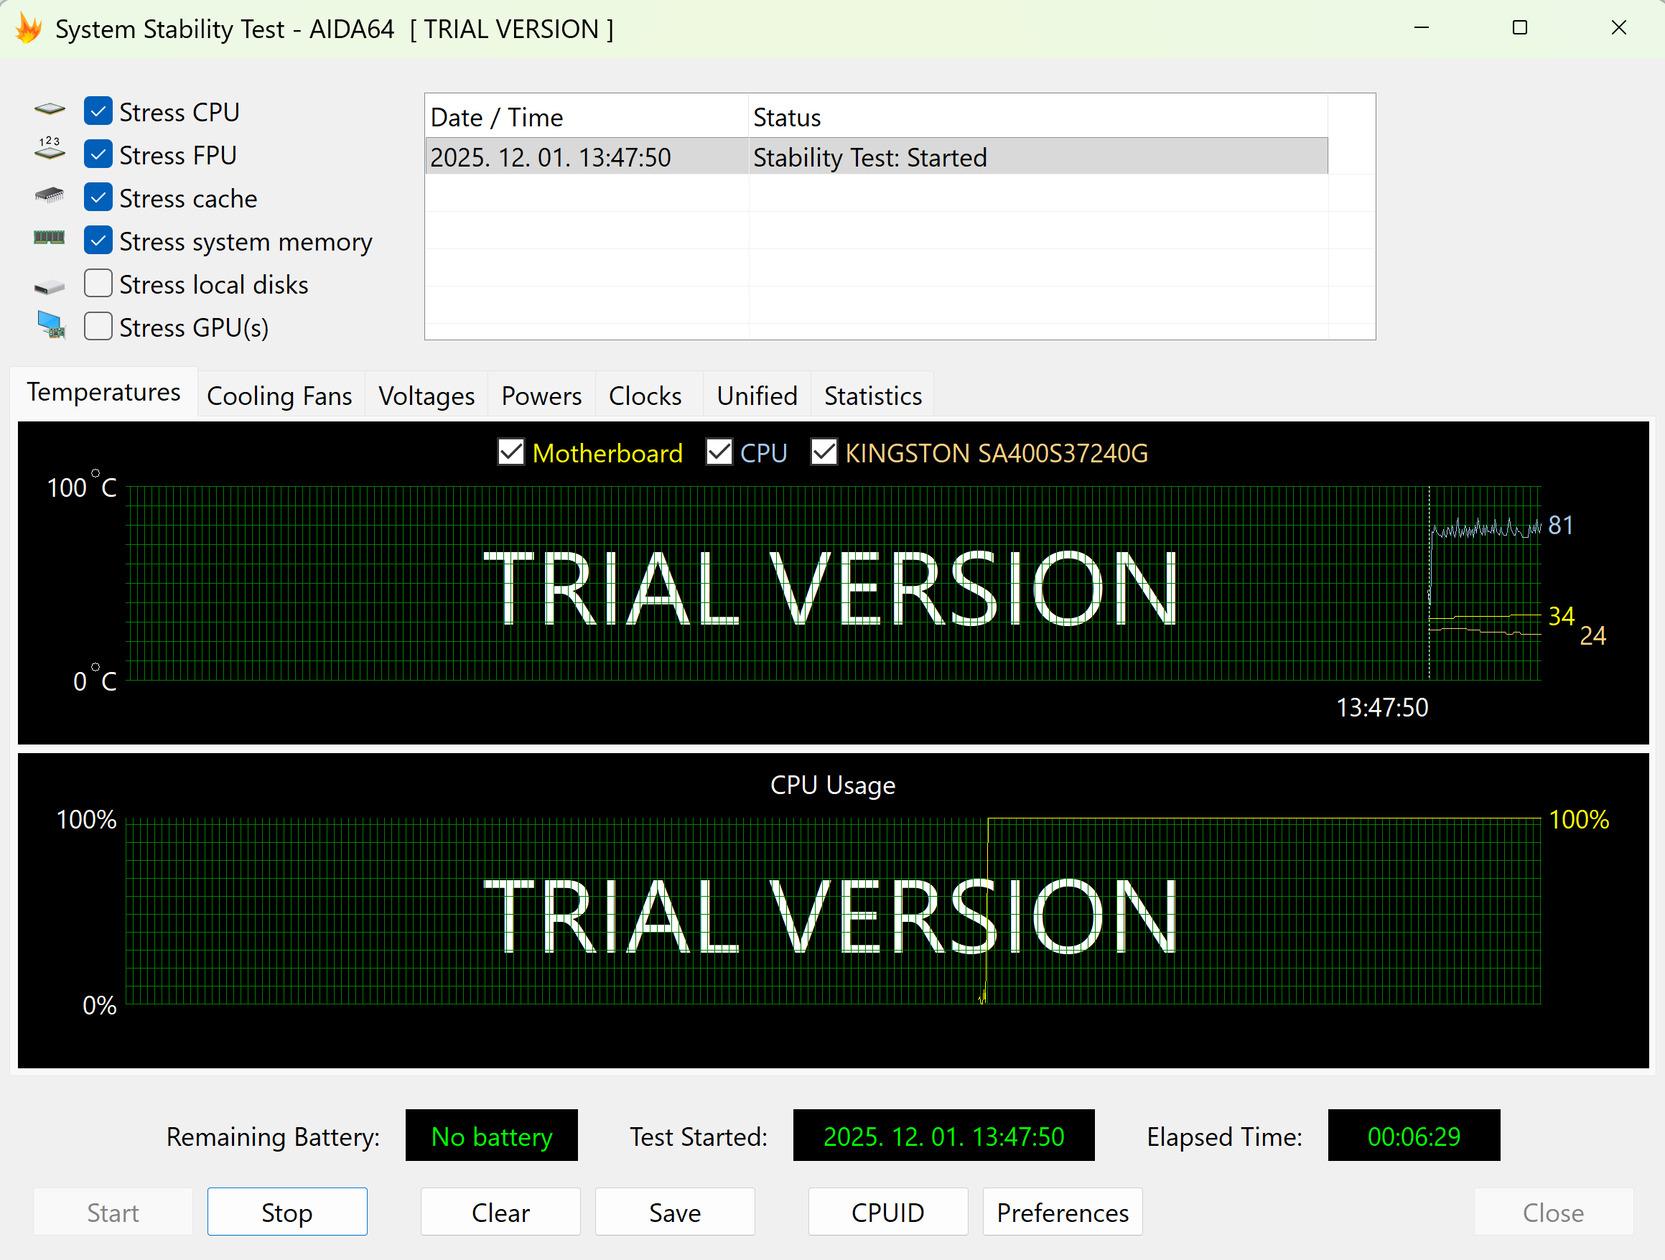
Task: Open the Voltages tab
Action: [427, 396]
